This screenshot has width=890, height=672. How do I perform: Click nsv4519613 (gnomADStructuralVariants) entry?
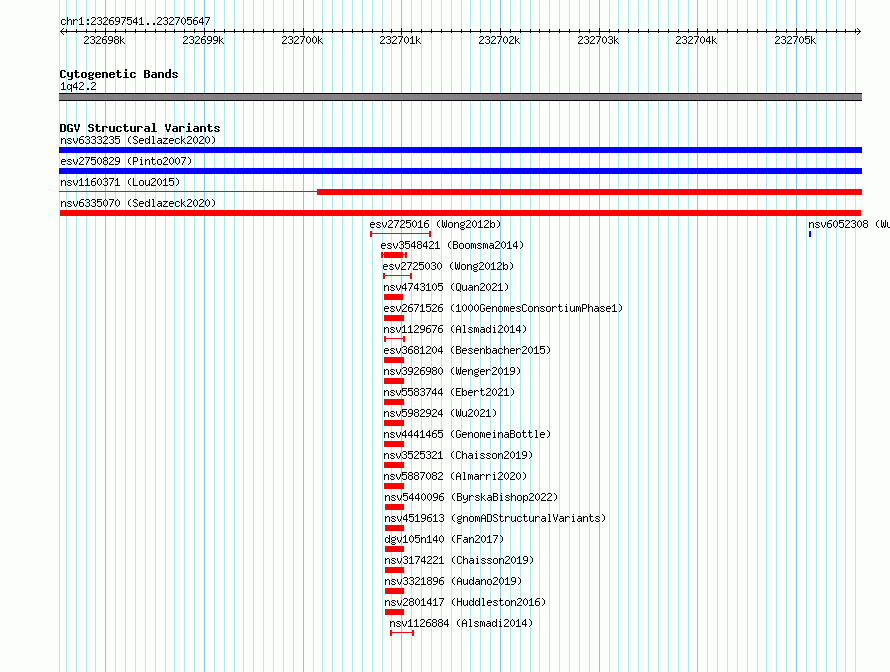coord(495,518)
